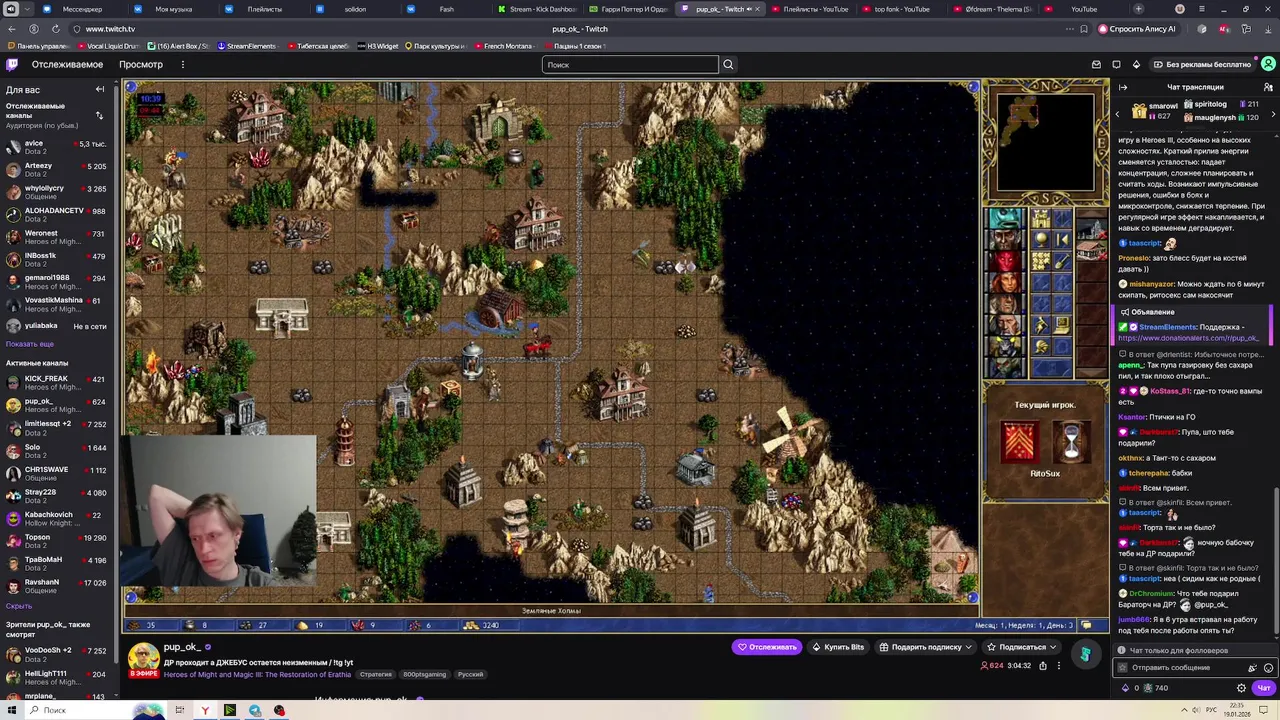Share the stream
This screenshot has height=720, width=1280.
1042,665
